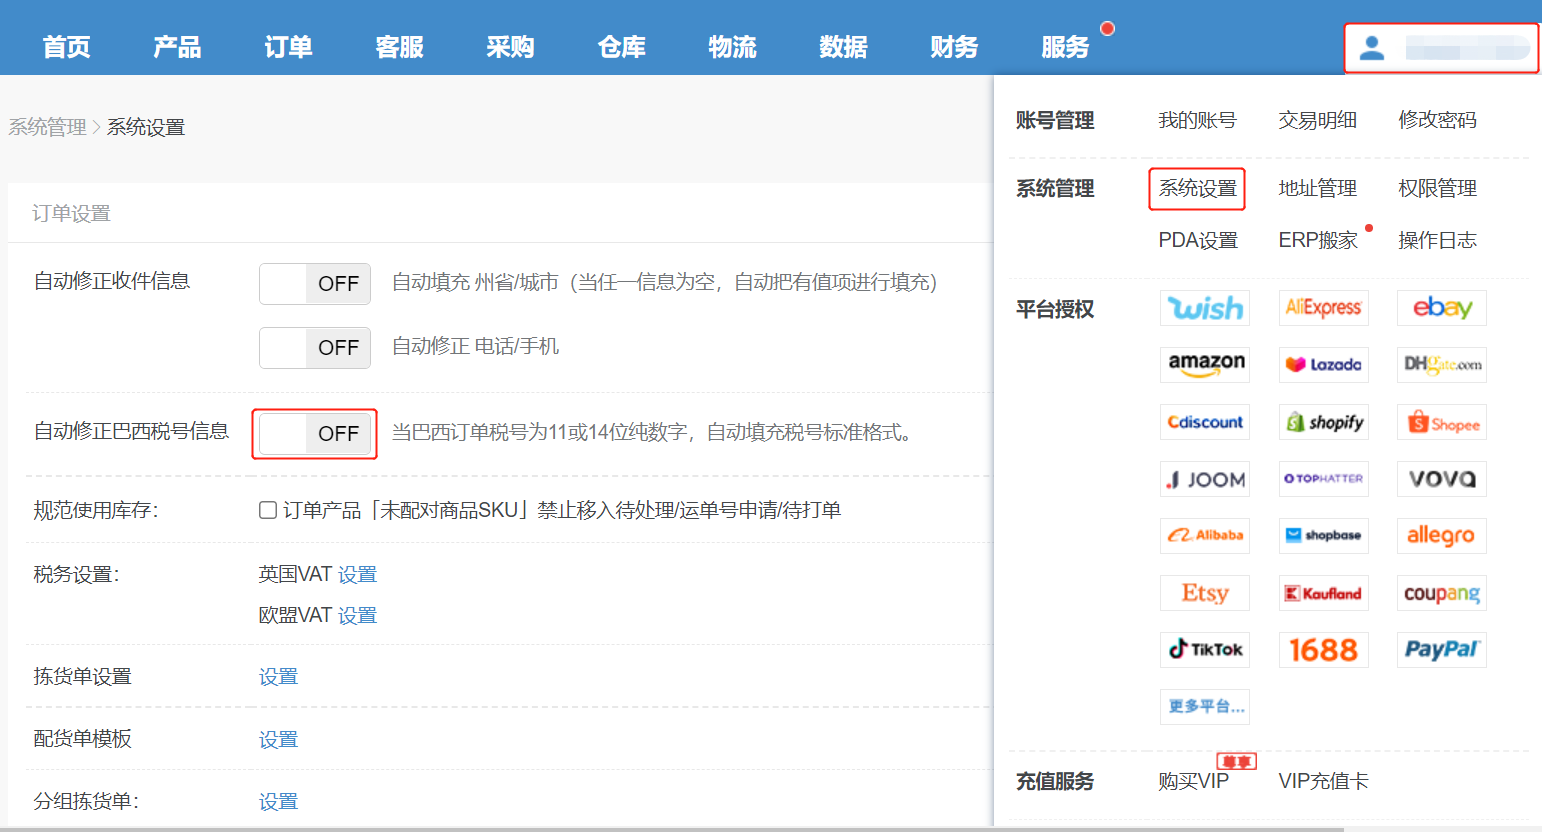The width and height of the screenshot is (1542, 832).
Task: Open 客服 menu
Action: click(x=400, y=47)
